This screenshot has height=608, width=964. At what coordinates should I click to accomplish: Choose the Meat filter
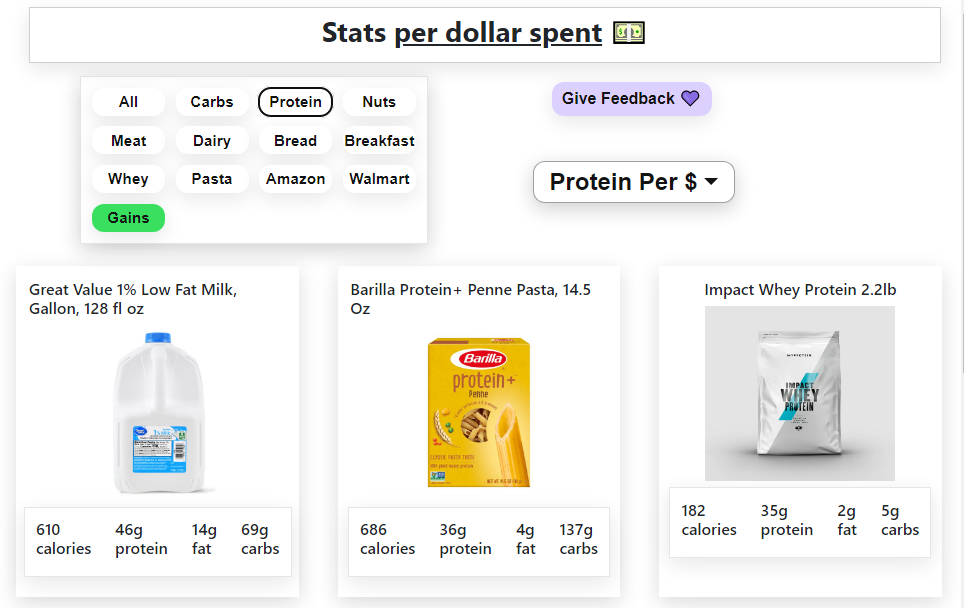(128, 141)
